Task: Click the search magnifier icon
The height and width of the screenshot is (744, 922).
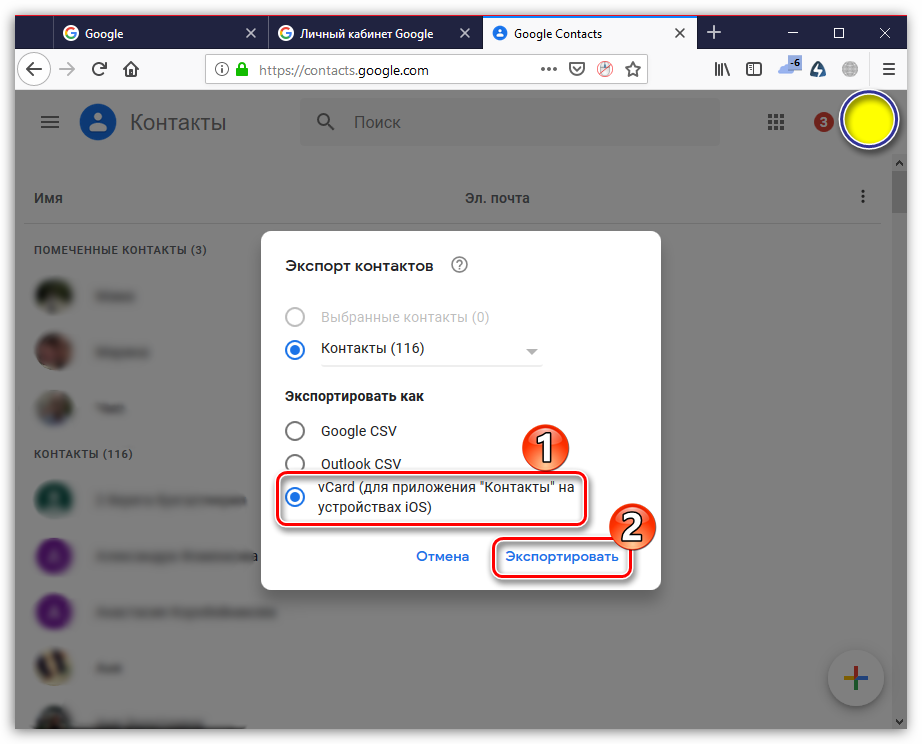Action: (325, 122)
